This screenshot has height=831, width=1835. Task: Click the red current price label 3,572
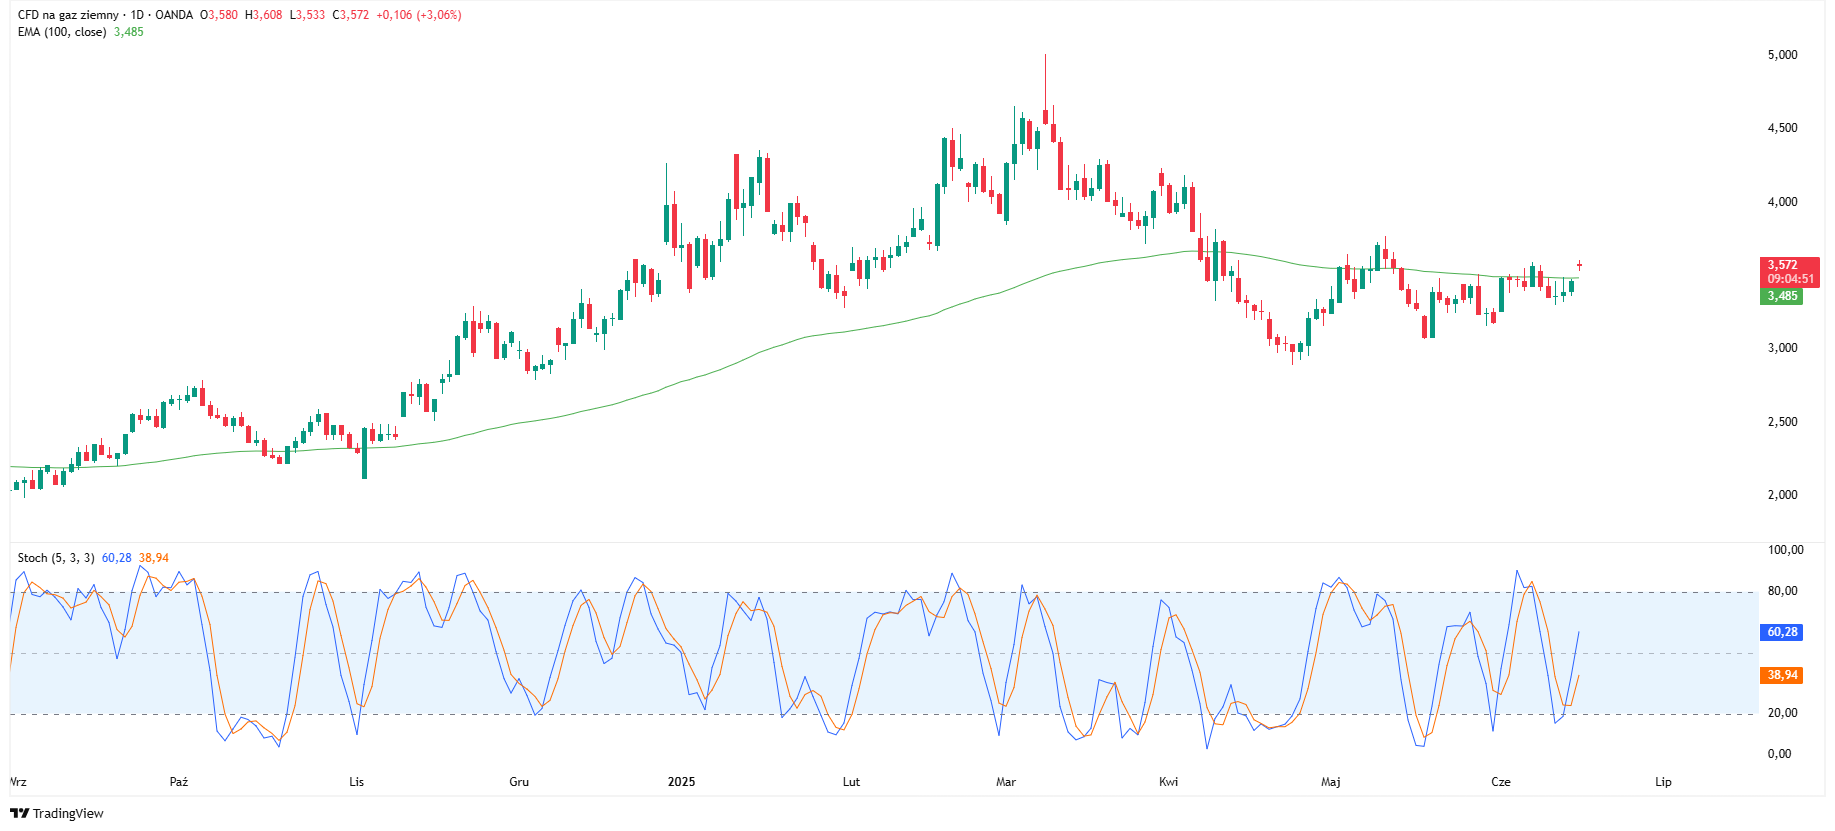pos(1782,265)
